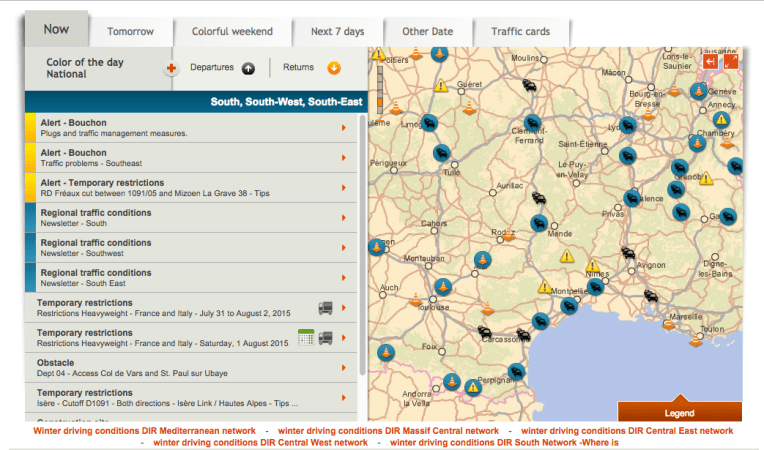Open winter driving conditions DIR Central East link
764x450 pixels.
(627, 431)
